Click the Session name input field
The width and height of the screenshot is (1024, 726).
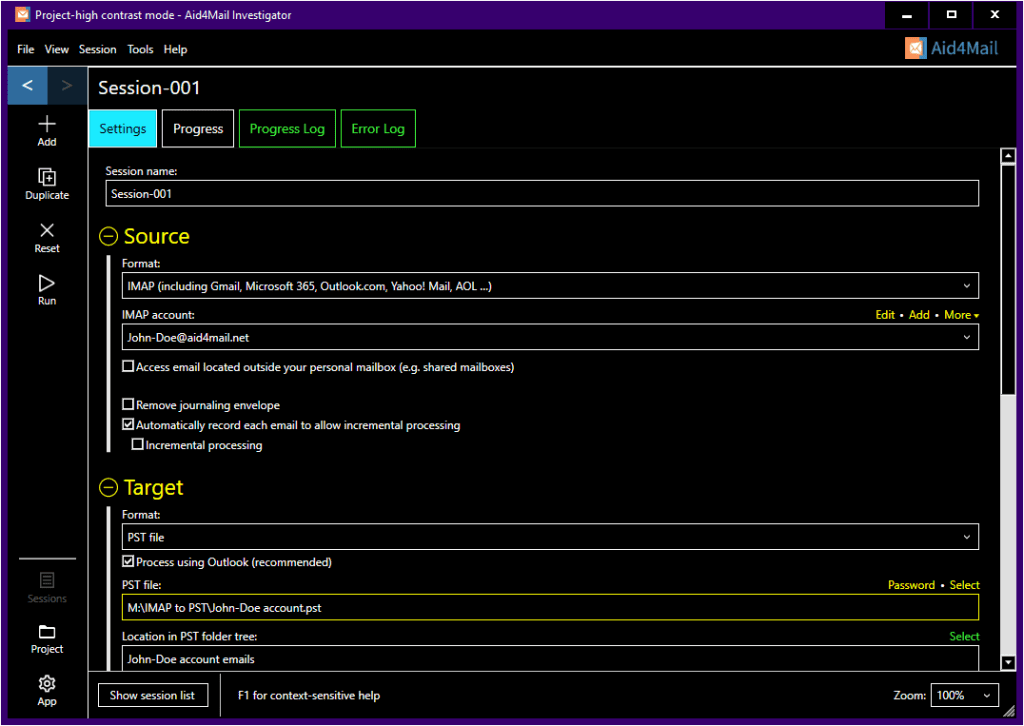542,193
